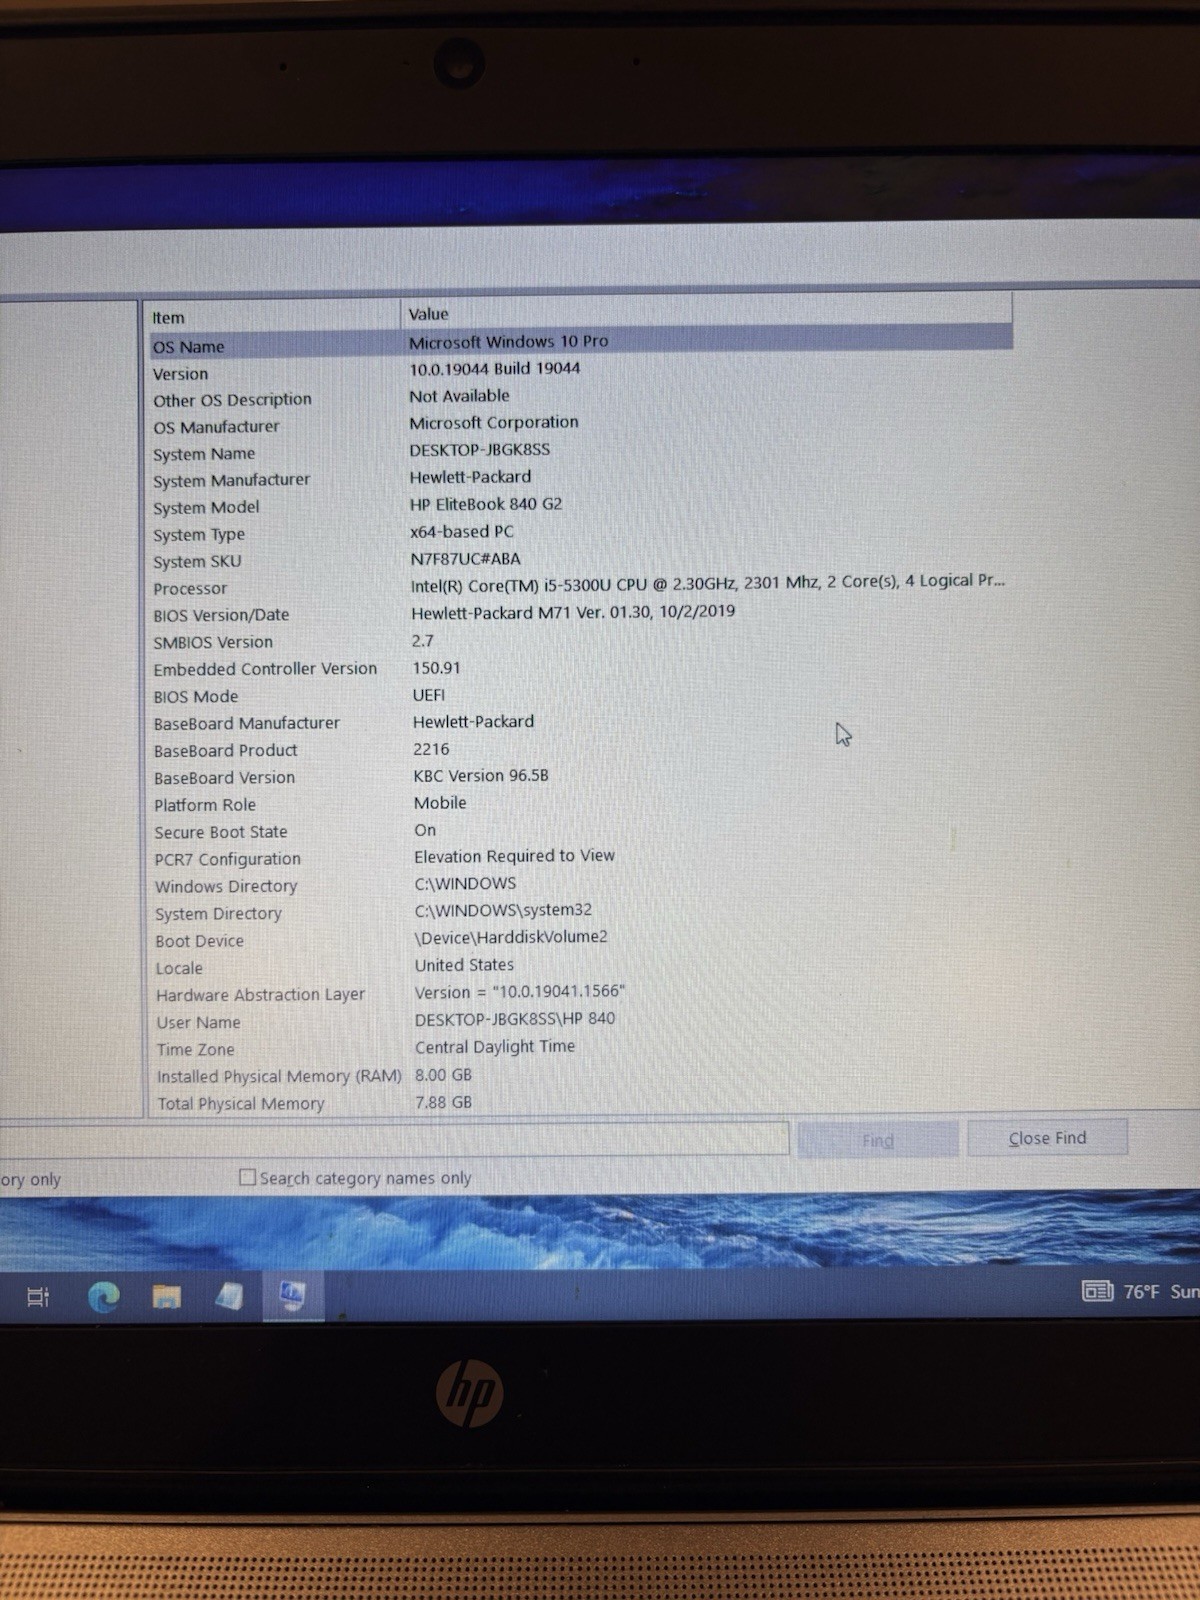The width and height of the screenshot is (1200, 1600).
Task: Click the 10.0.19044 Build 19044 value
Action: point(495,368)
